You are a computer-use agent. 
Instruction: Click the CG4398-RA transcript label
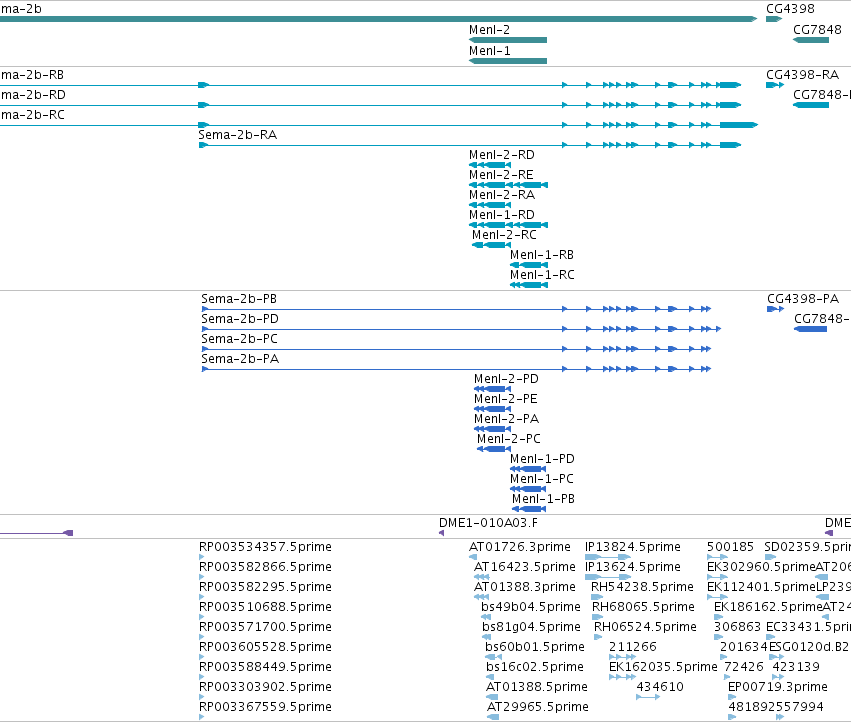click(x=802, y=74)
